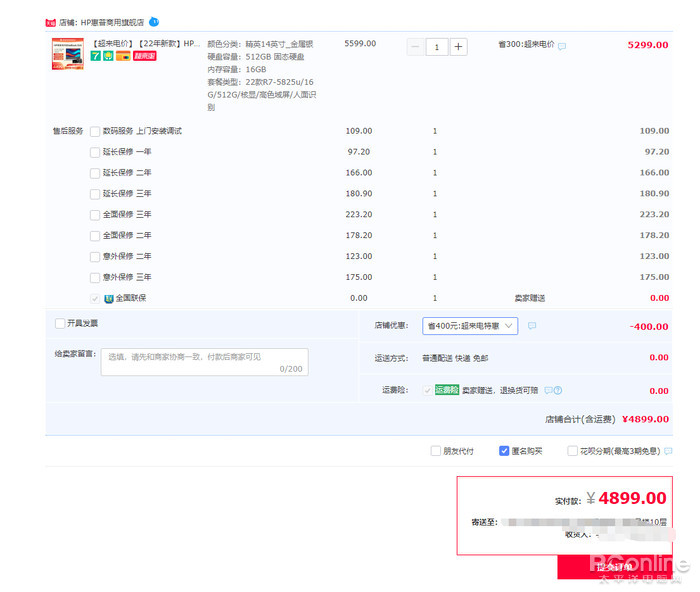Viewport: 700px width, 592px height.
Task: Check 延长保修 三年 option
Action: point(95,194)
